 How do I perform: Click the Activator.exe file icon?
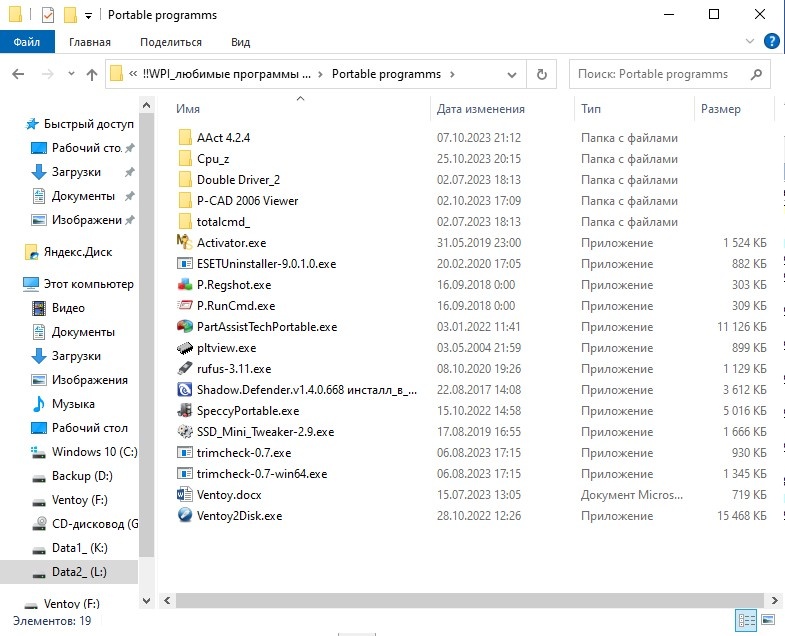(x=185, y=242)
